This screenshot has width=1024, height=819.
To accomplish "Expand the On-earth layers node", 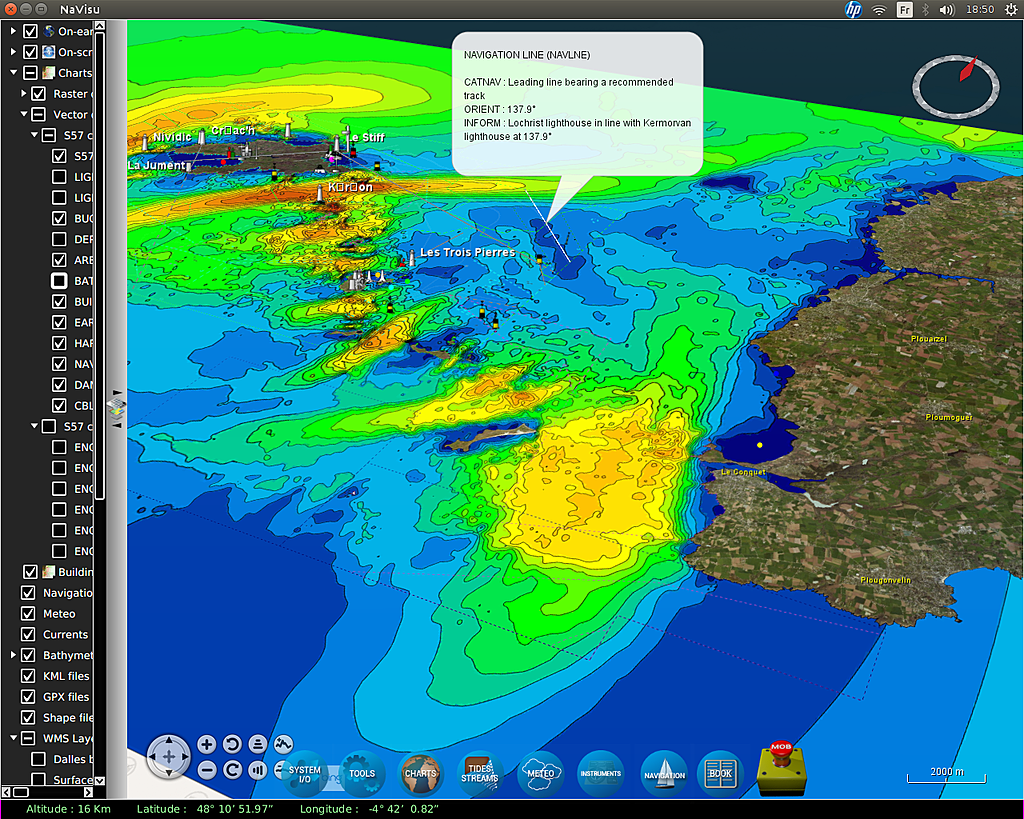I will 13,31.
